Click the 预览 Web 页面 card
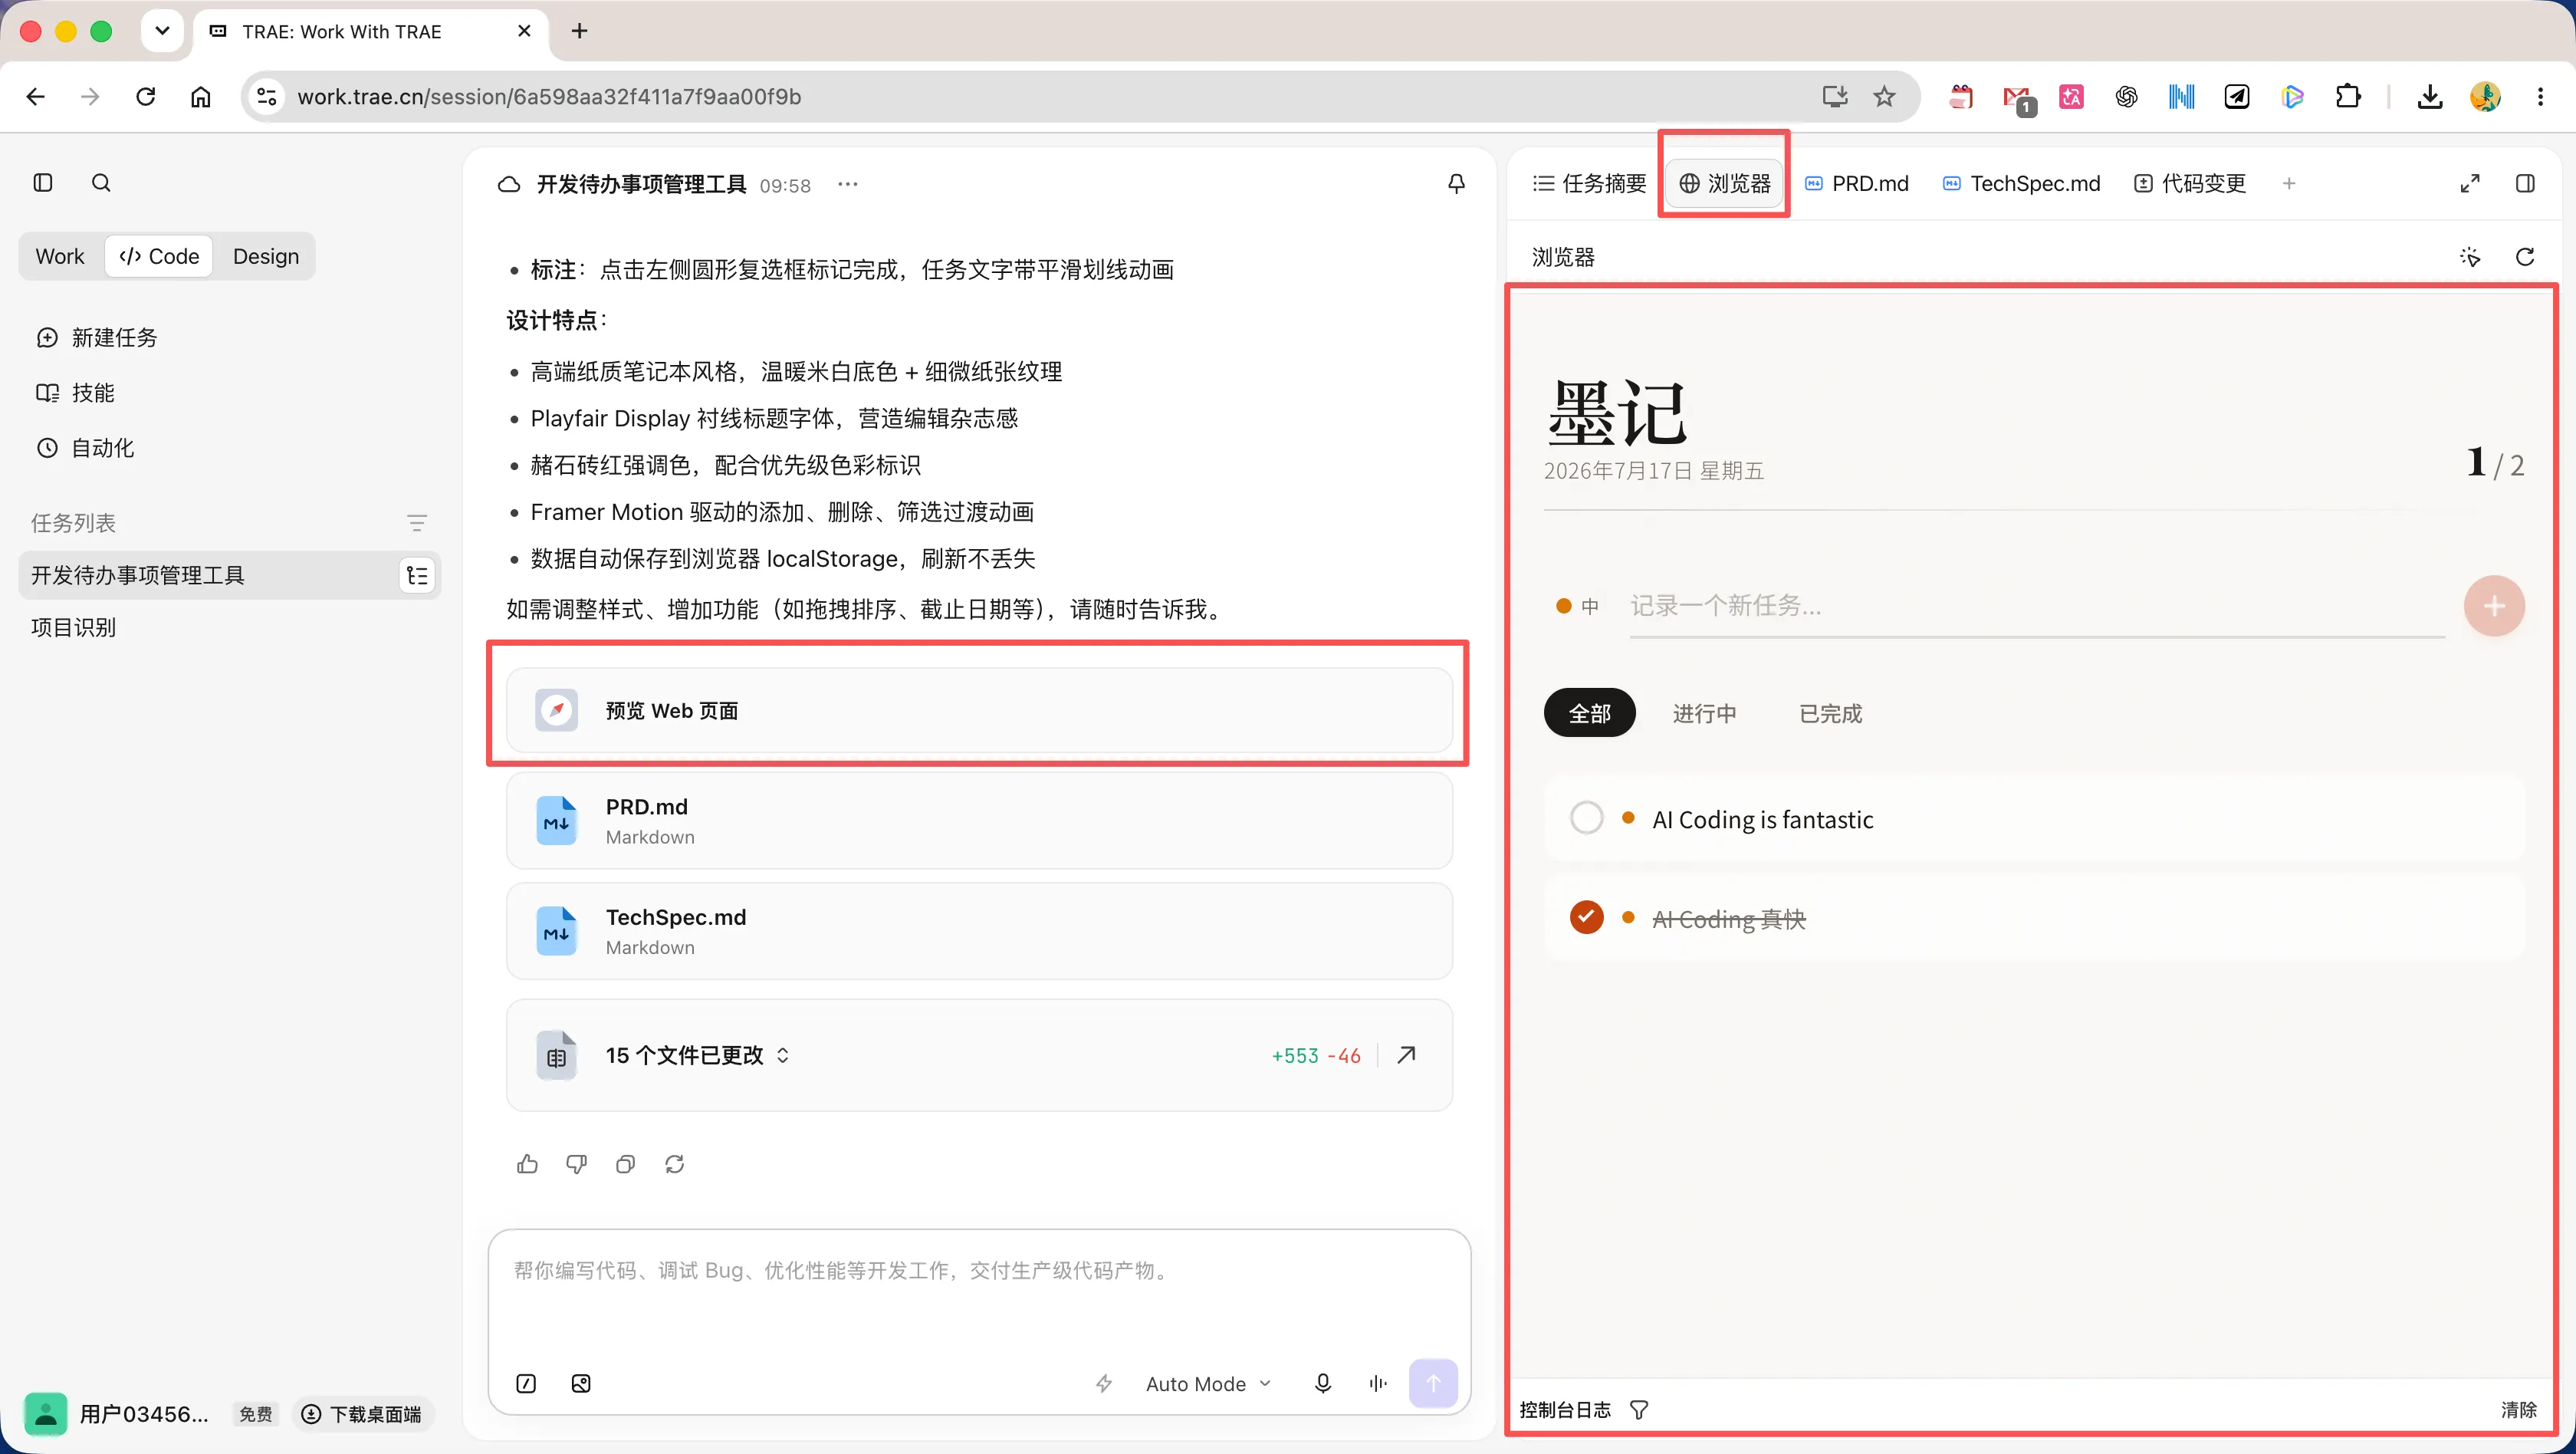Viewport: 2576px width, 1454px height. pos(978,710)
